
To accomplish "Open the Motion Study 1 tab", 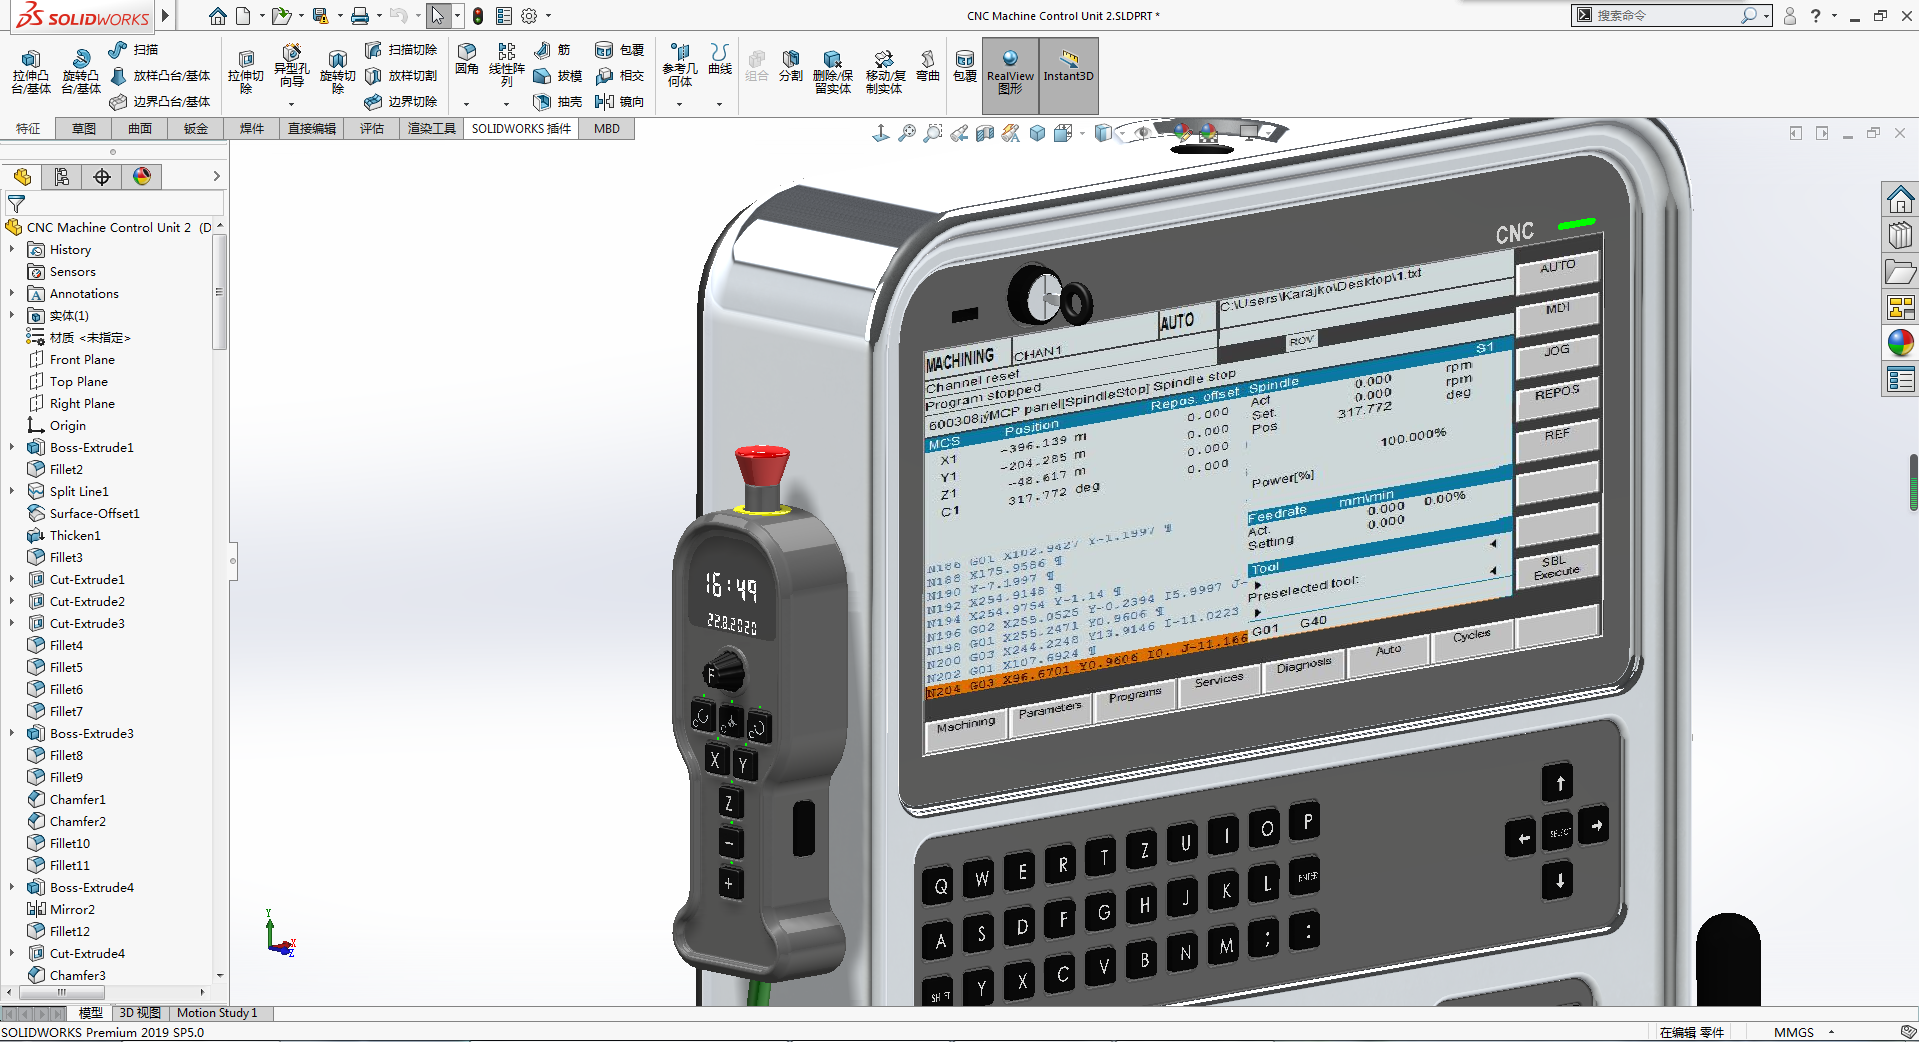I will [x=217, y=1013].
